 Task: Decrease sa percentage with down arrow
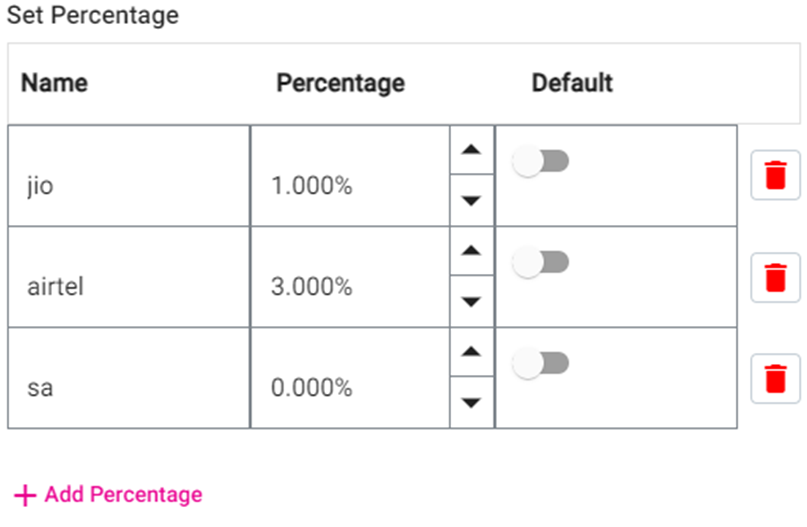472,403
